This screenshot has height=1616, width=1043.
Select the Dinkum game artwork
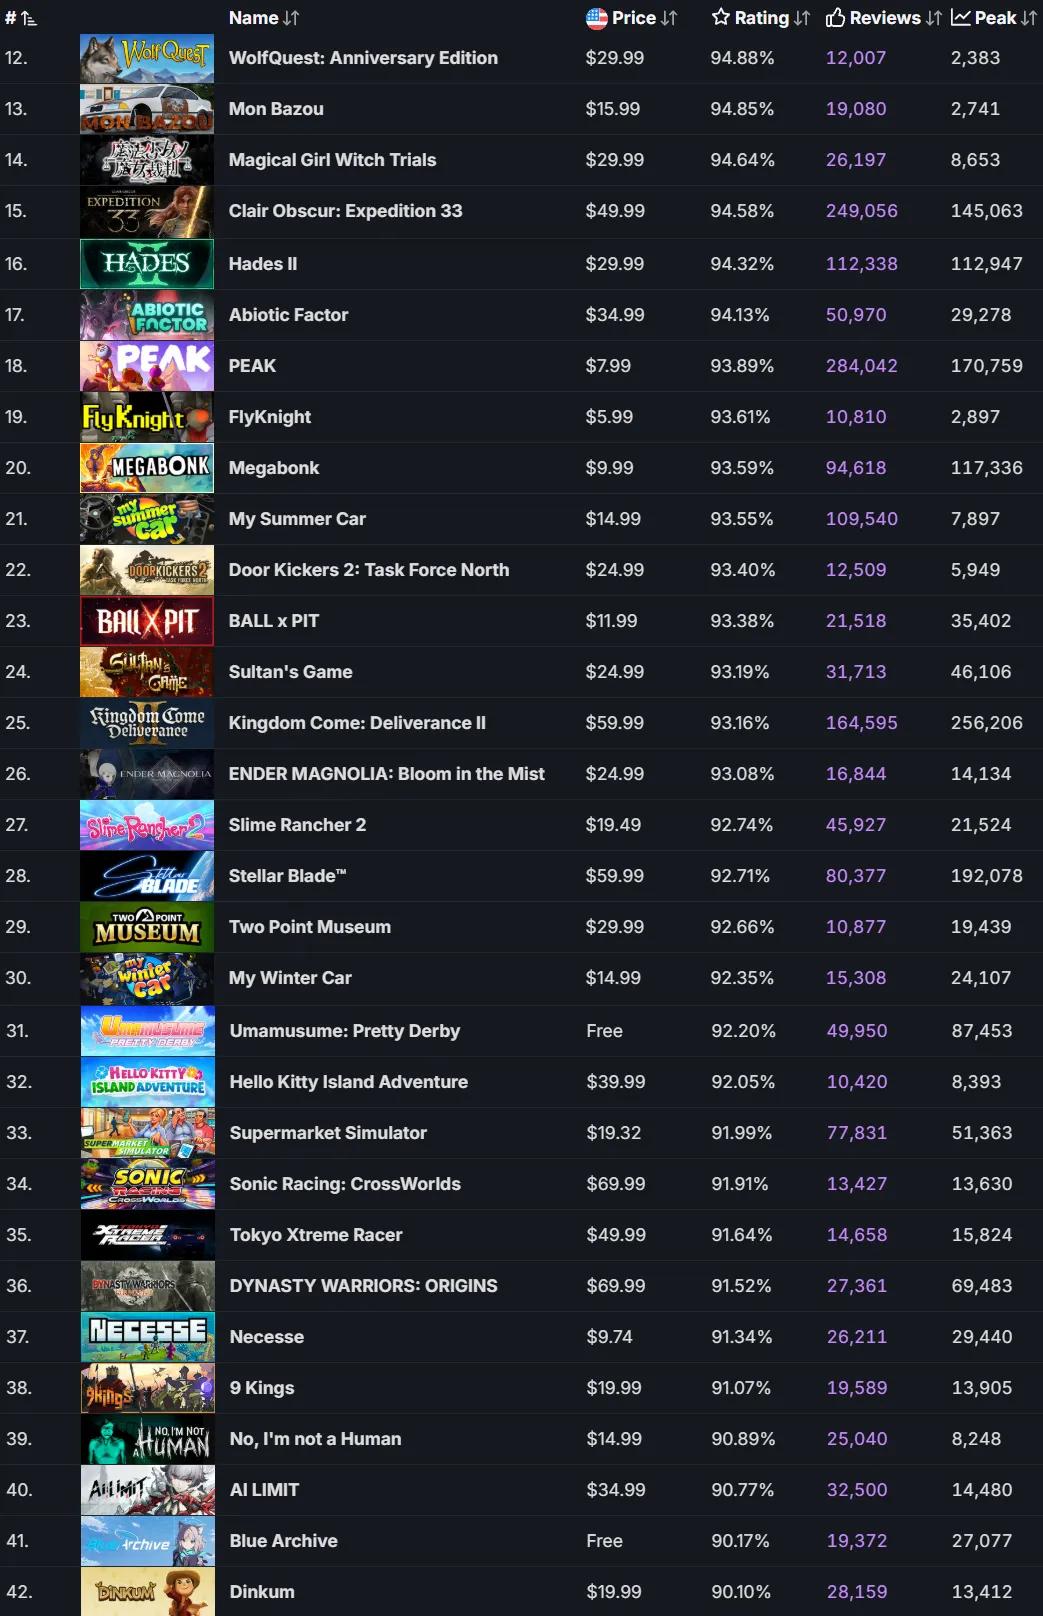coord(147,1592)
